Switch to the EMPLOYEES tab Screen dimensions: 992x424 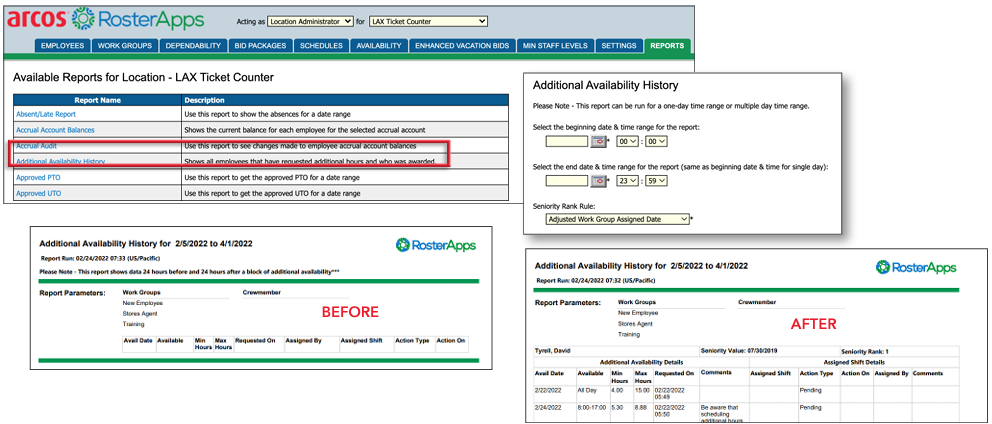click(63, 46)
